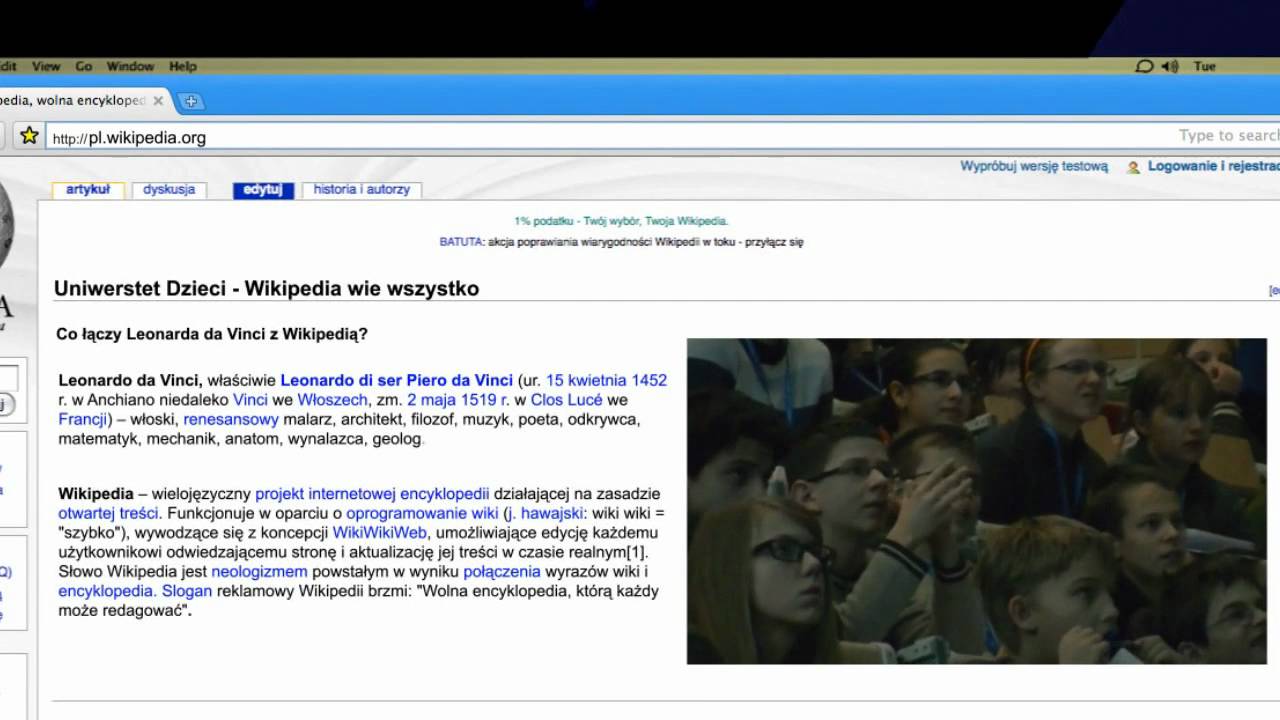
Task: Click 'Wypróbuj wersję testową' link
Action: click(x=1034, y=167)
